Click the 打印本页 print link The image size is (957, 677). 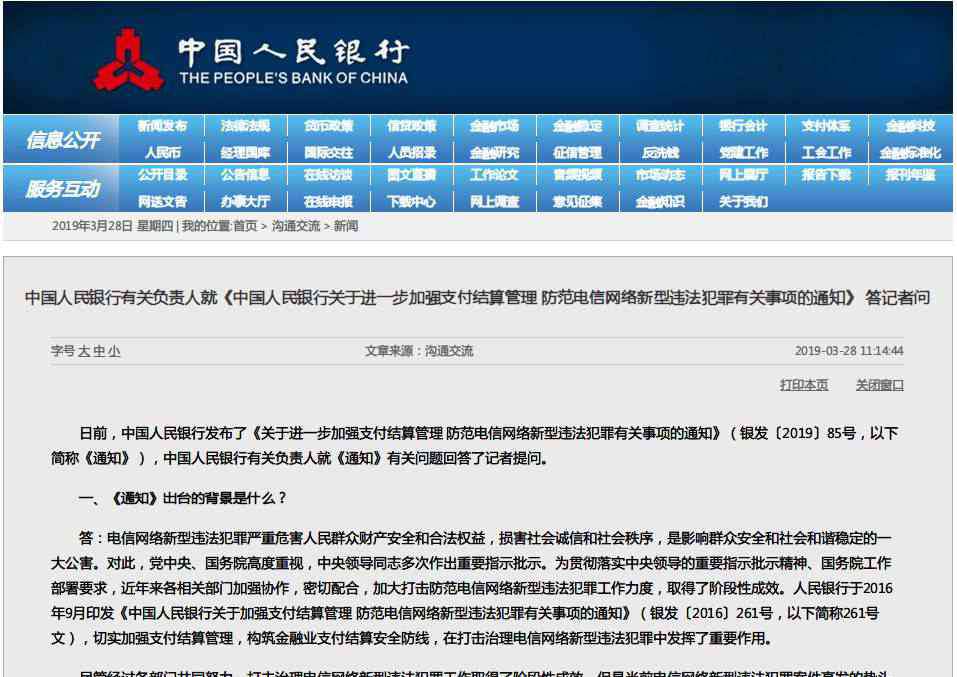[804, 385]
